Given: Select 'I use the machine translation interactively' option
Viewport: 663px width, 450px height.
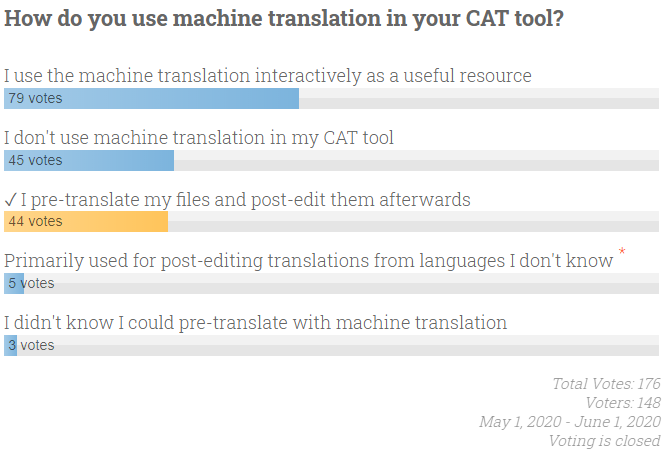Looking at the screenshot, I should pyautogui.click(x=268, y=76).
